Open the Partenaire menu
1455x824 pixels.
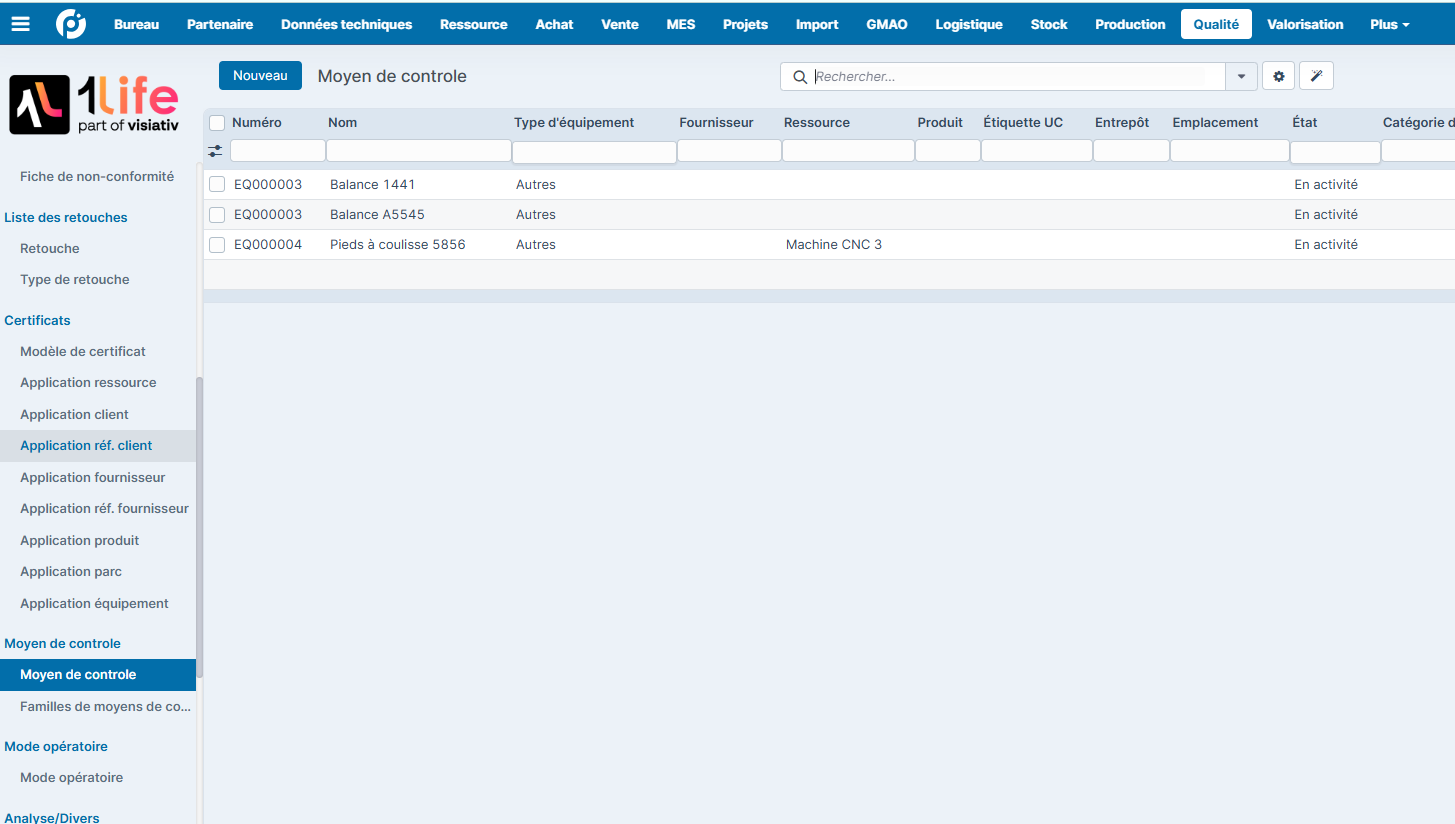220,24
